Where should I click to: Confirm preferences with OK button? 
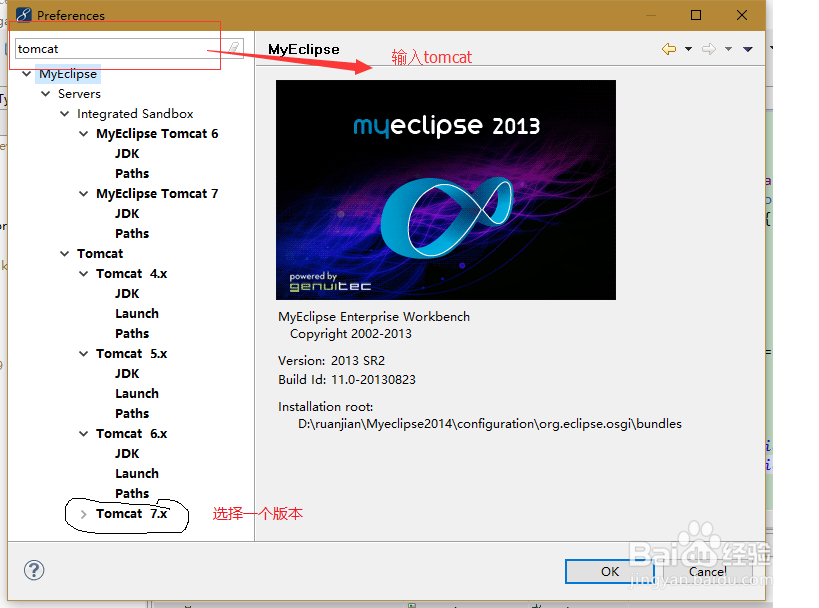(x=610, y=571)
